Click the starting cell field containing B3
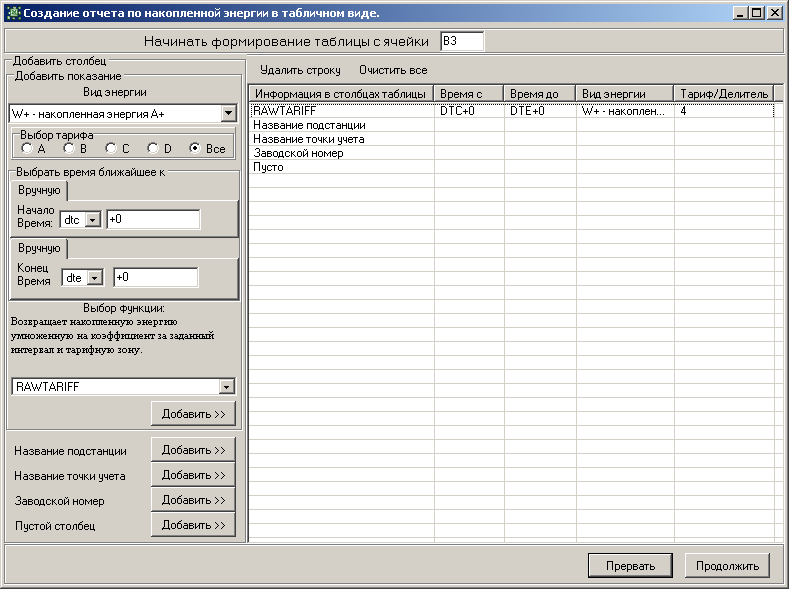Viewport: 789px width, 589px height. [462, 41]
